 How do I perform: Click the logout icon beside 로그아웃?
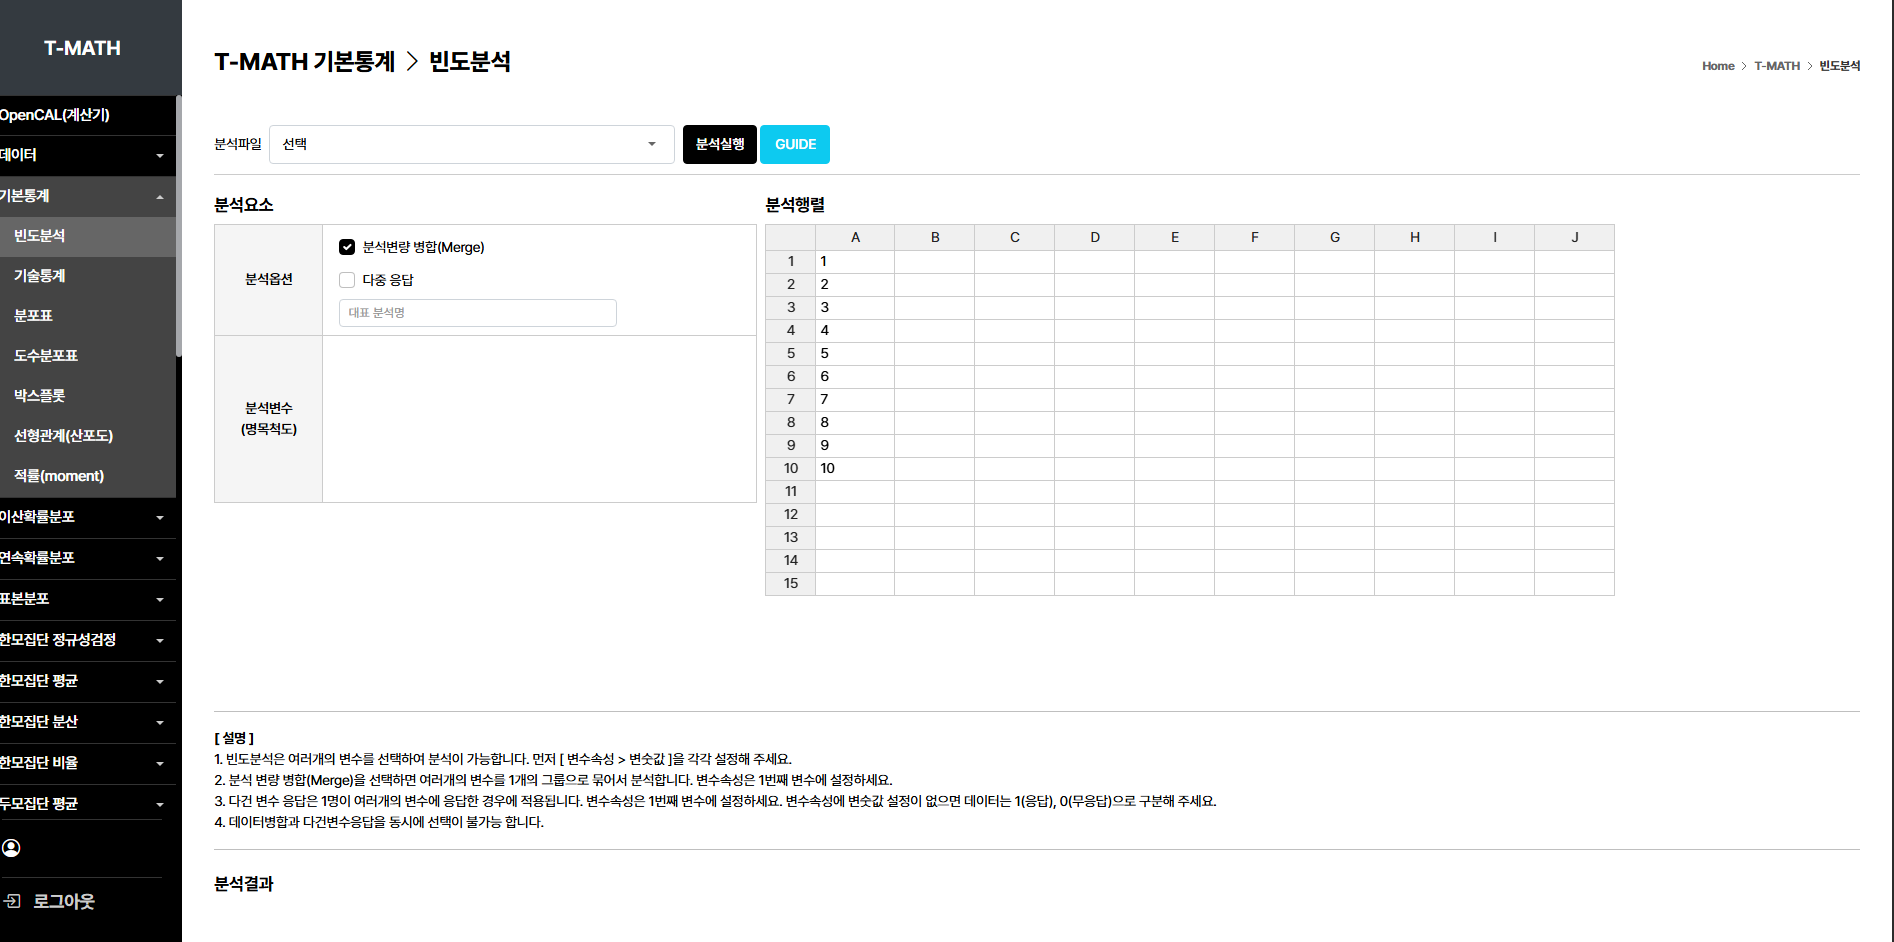click(x=12, y=901)
